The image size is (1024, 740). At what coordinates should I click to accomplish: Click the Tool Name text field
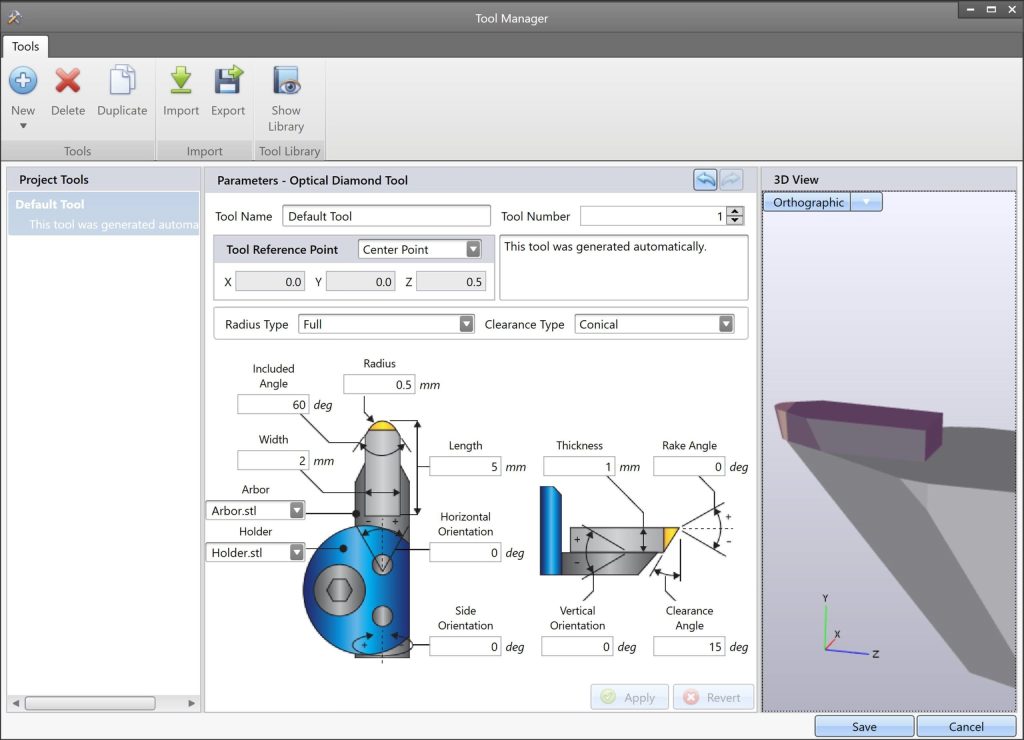386,216
